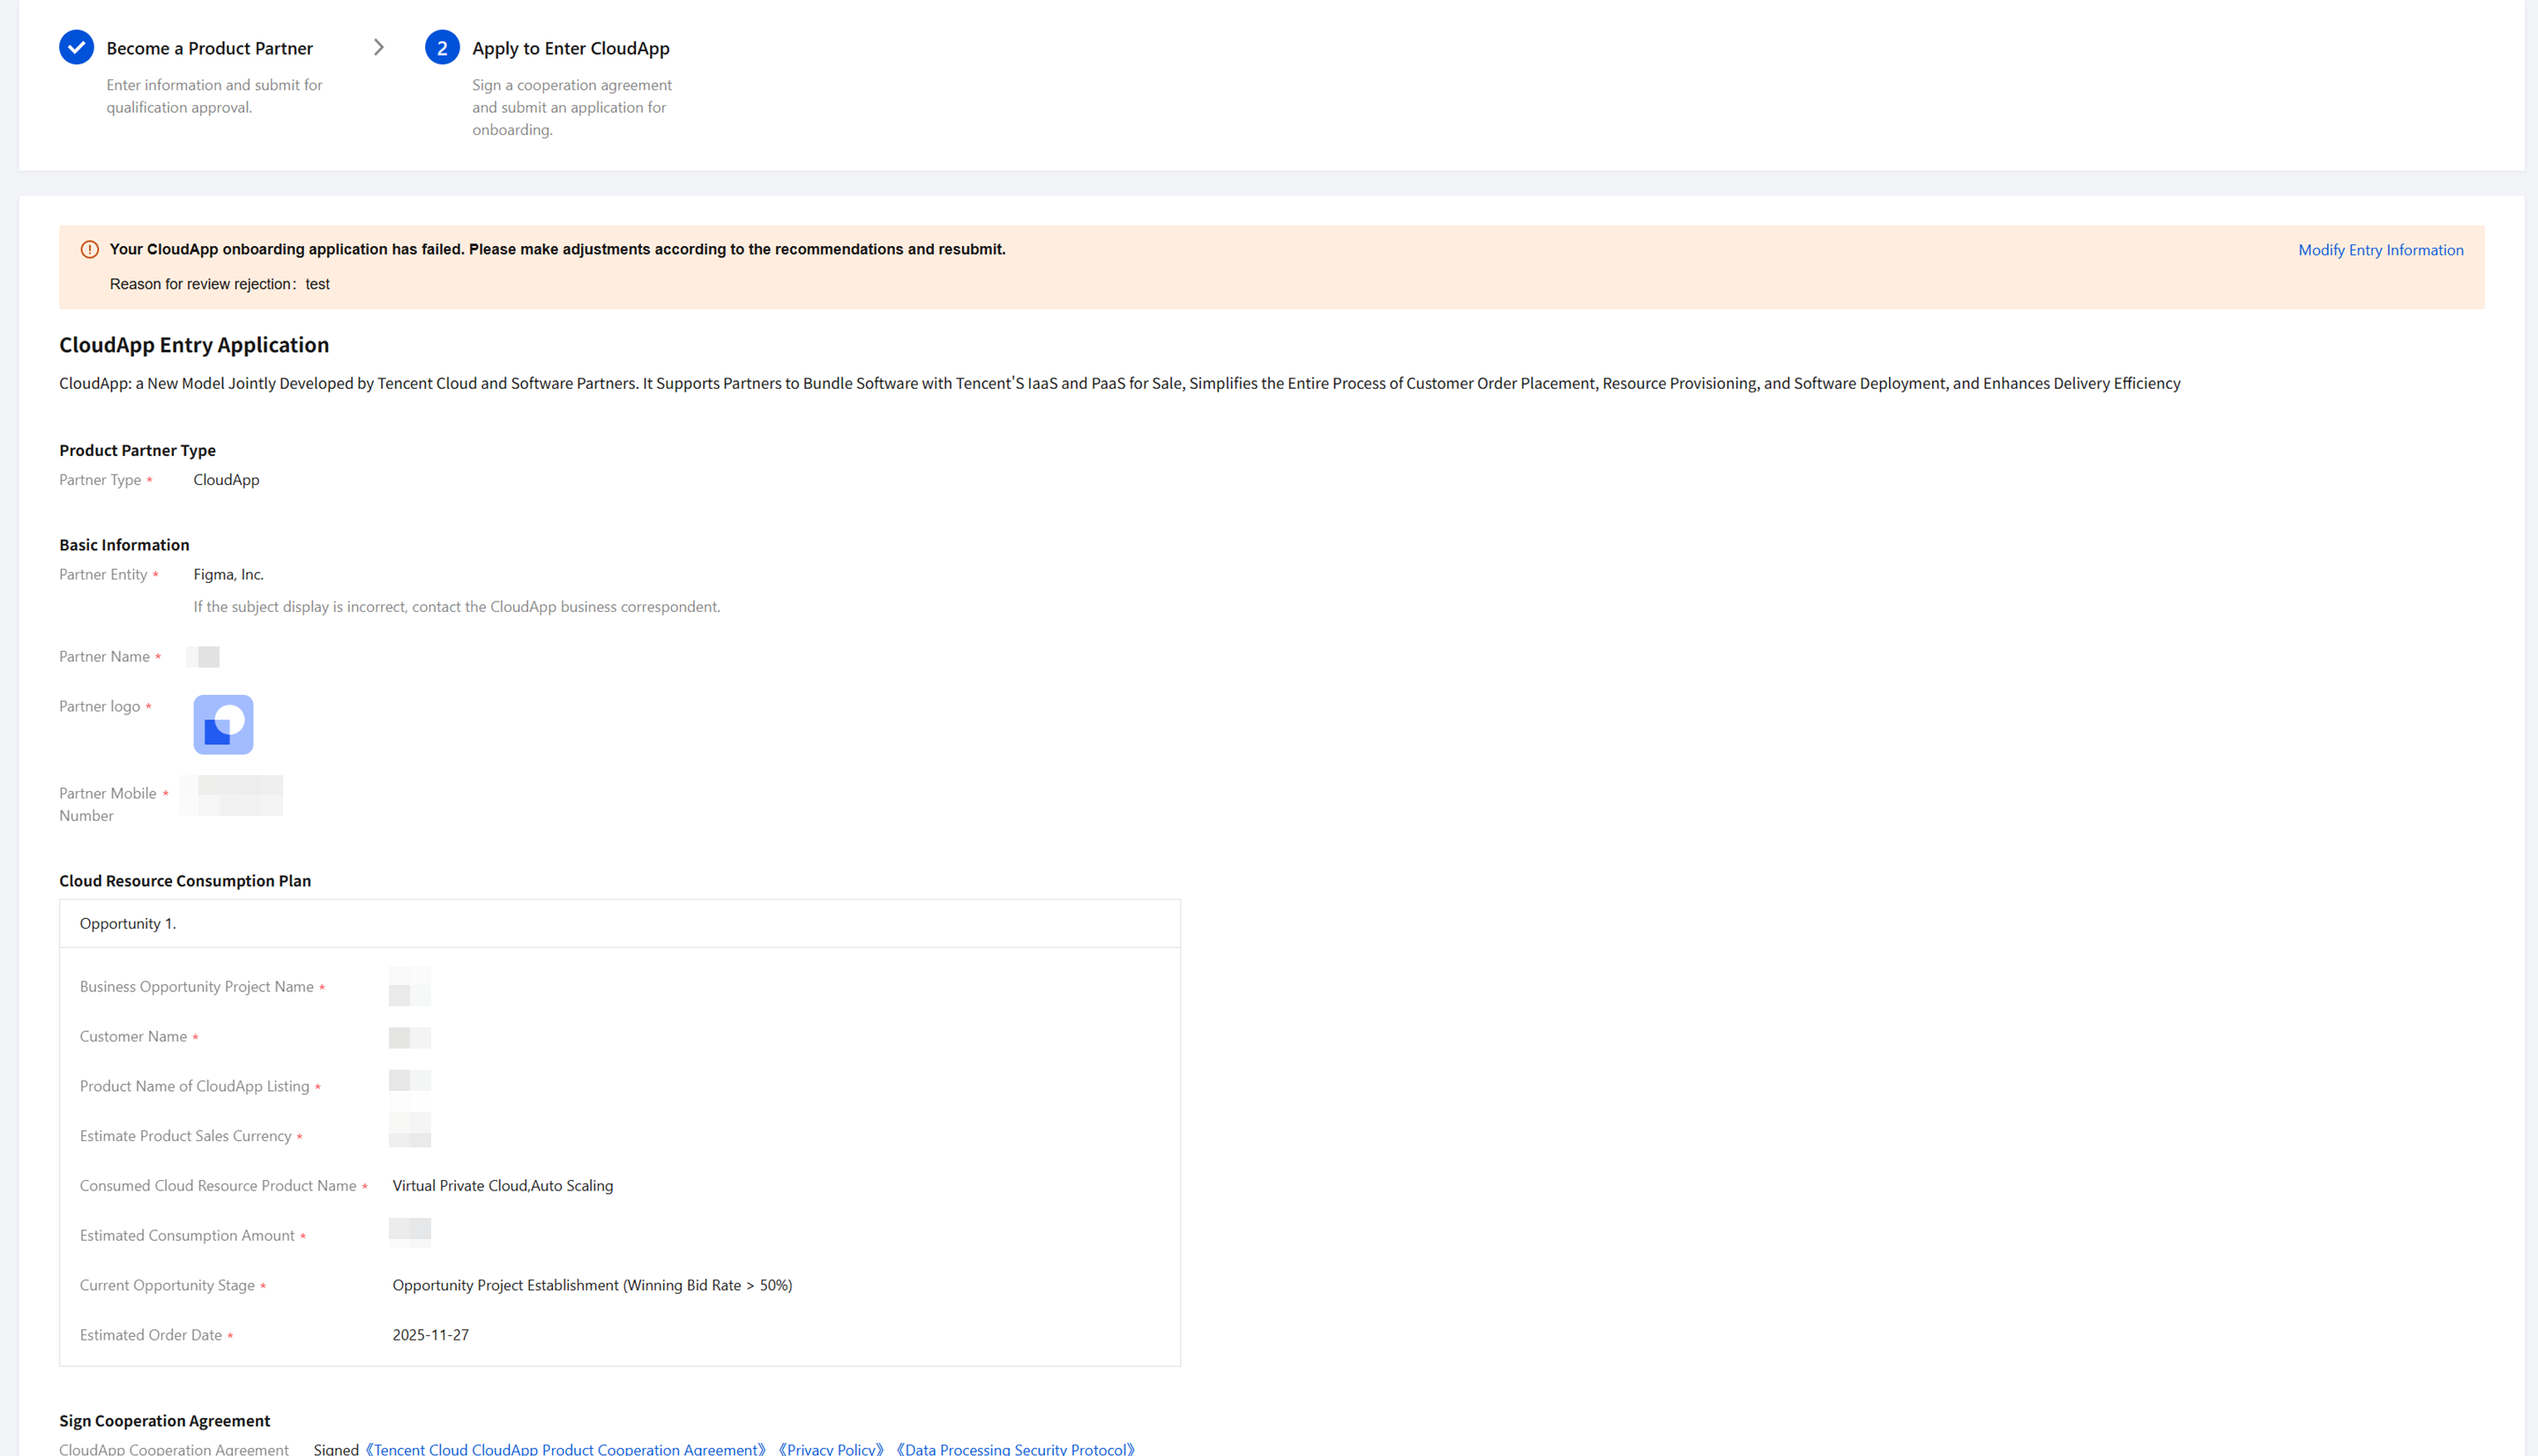This screenshot has height=1456, width=2538.
Task: Click the step 2 number circle
Action: point(442,47)
